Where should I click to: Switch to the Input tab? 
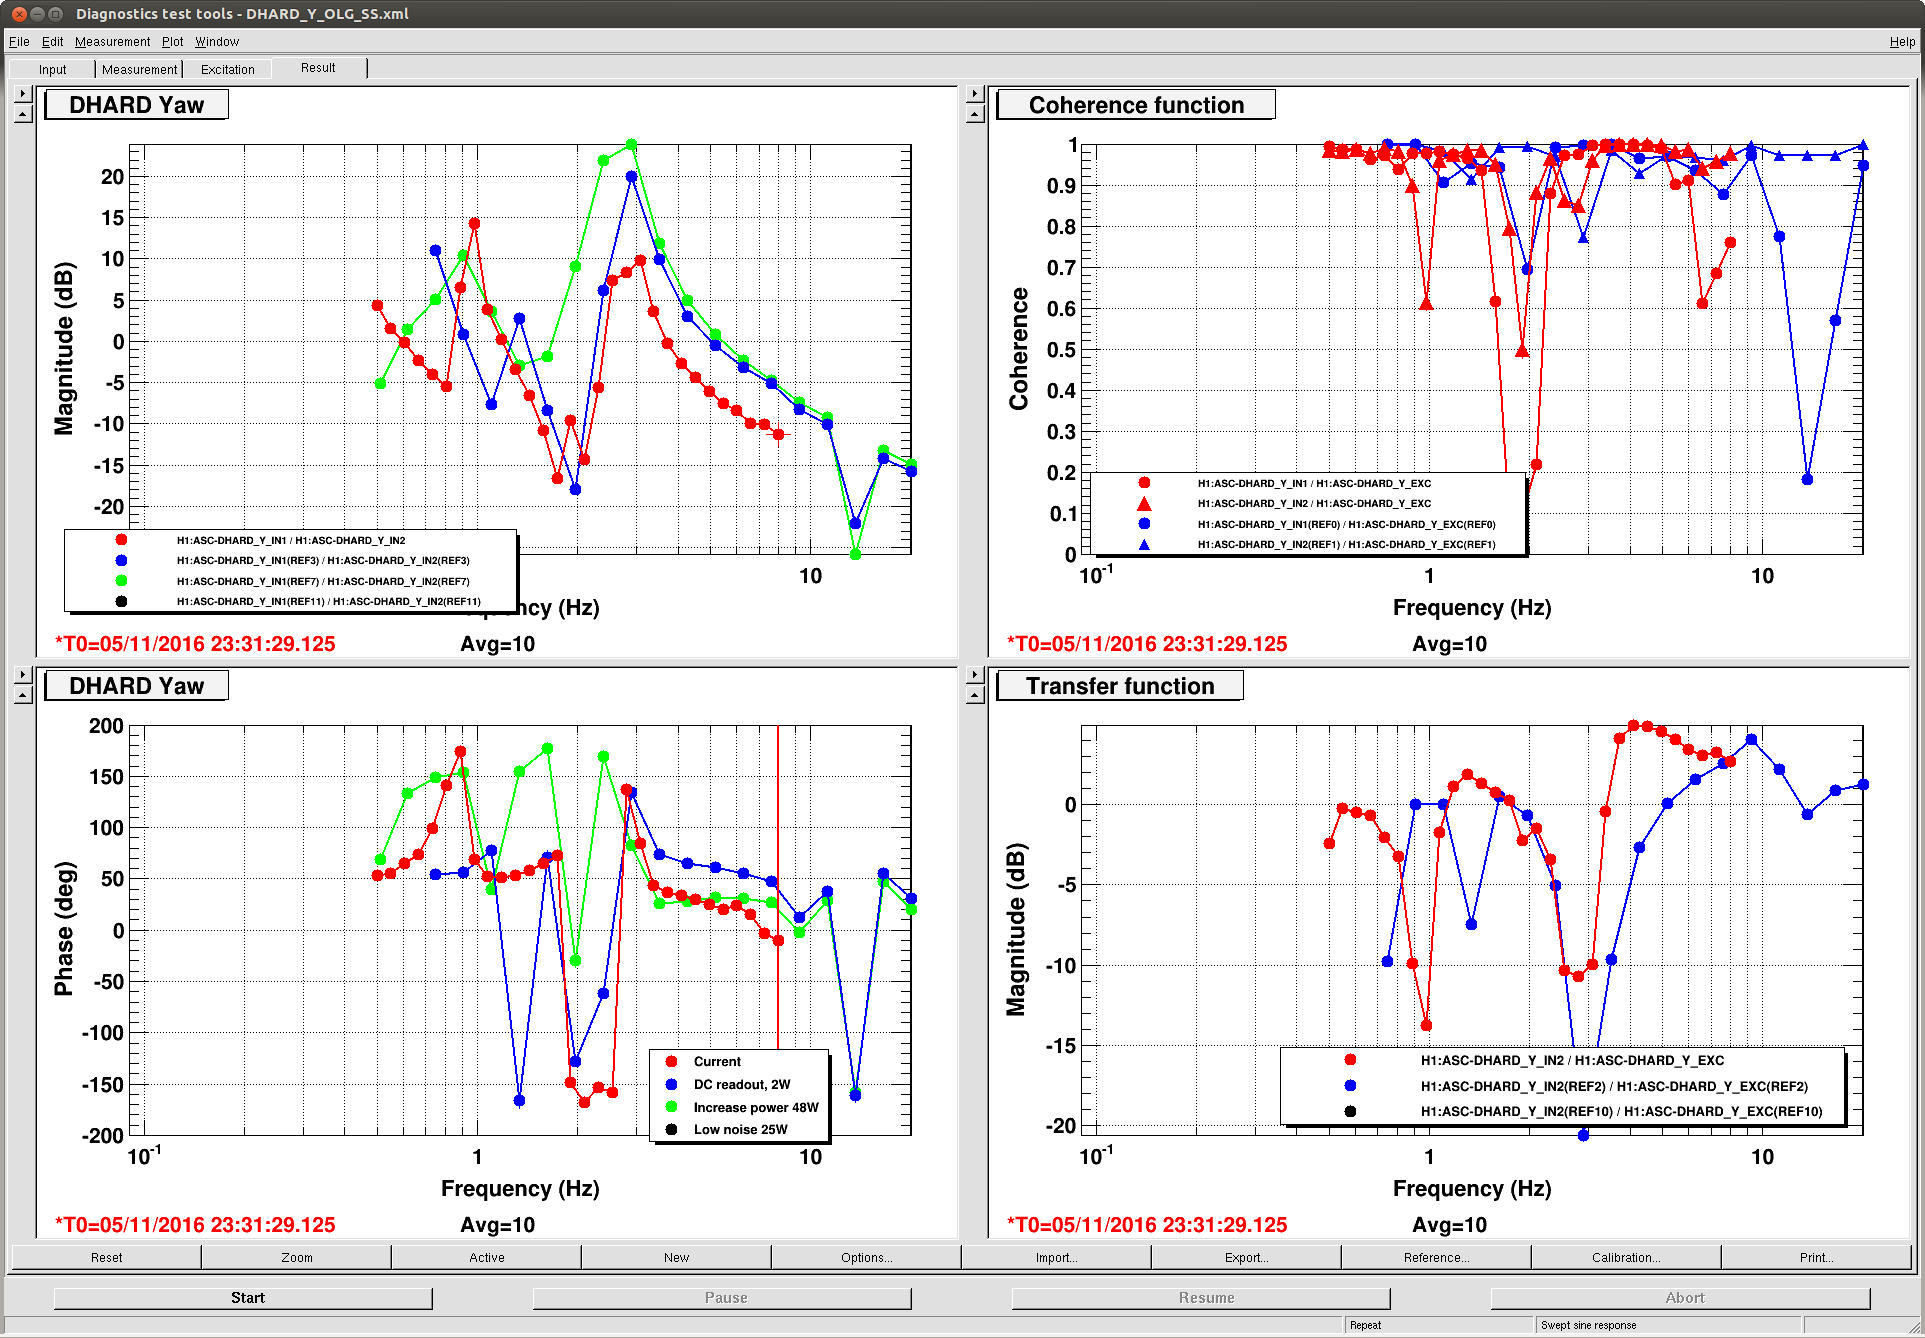point(52,69)
